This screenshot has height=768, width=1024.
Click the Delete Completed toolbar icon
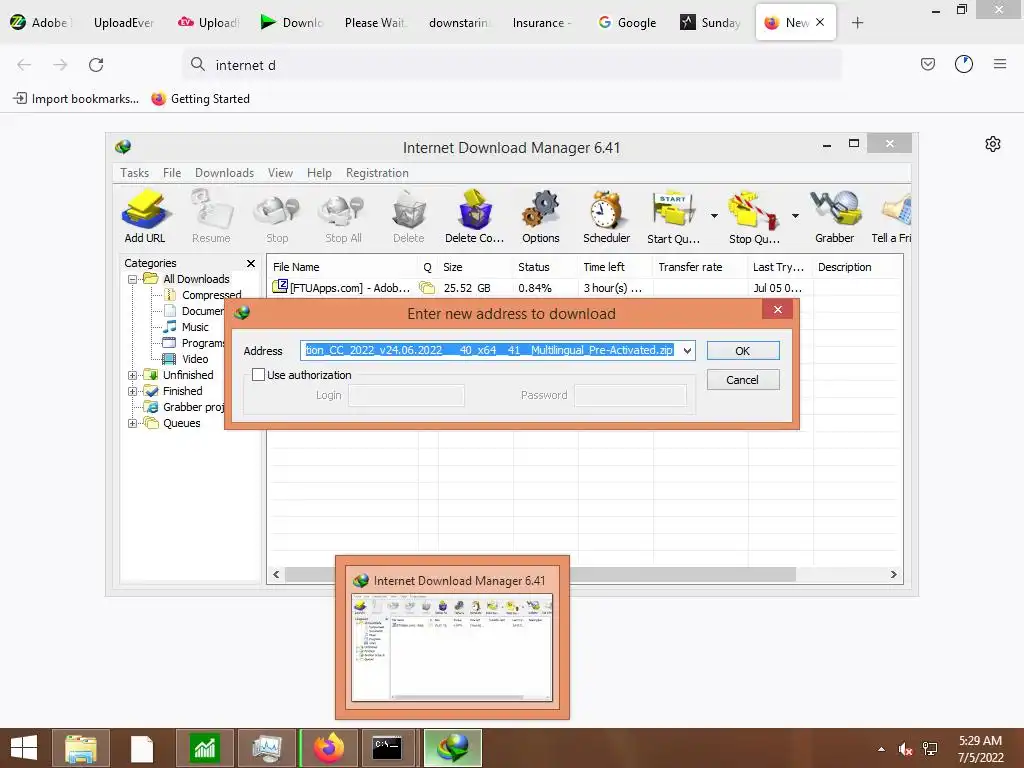pos(475,217)
